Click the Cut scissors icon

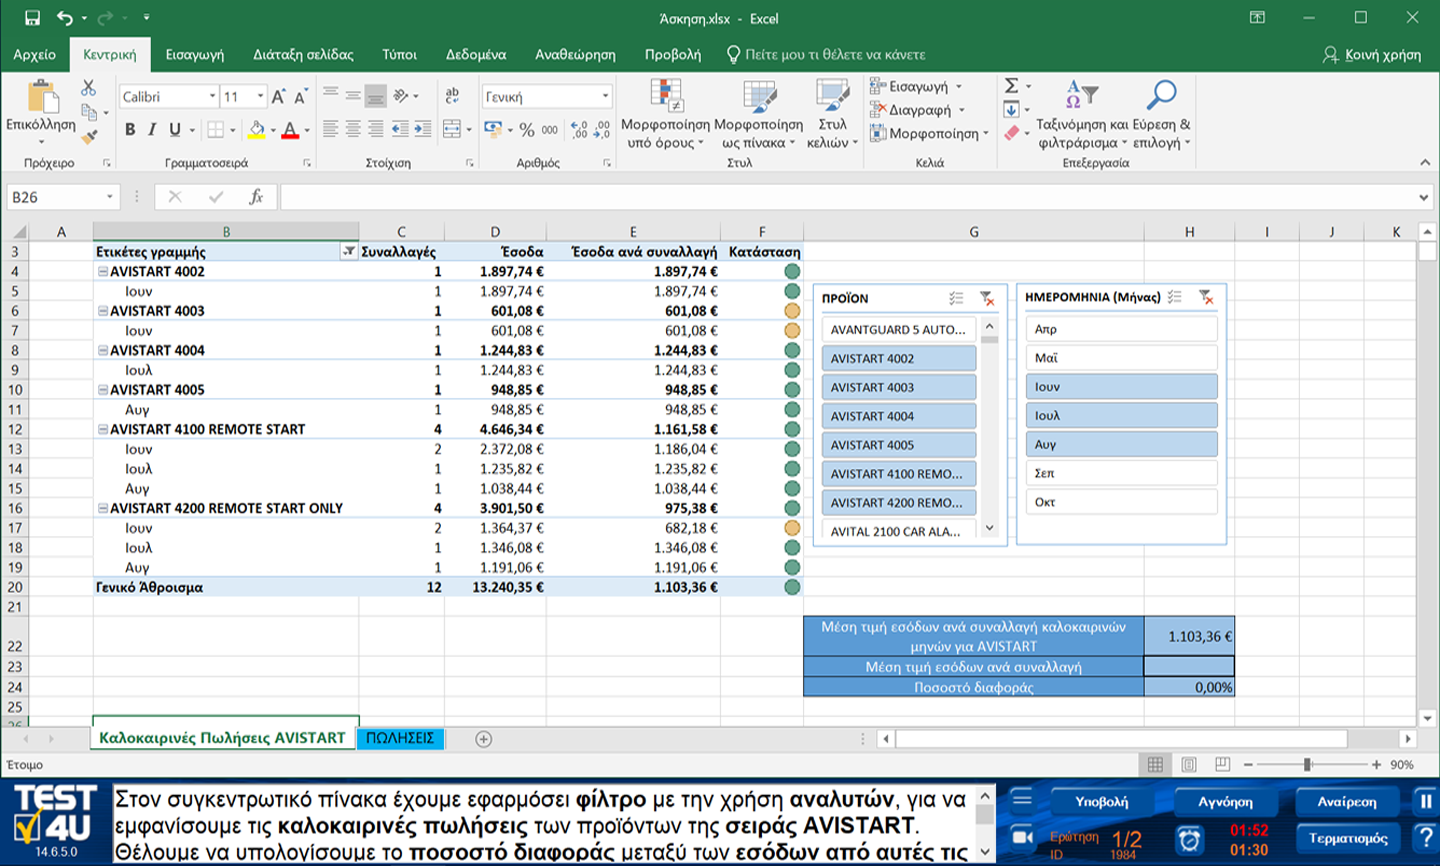pos(89,88)
